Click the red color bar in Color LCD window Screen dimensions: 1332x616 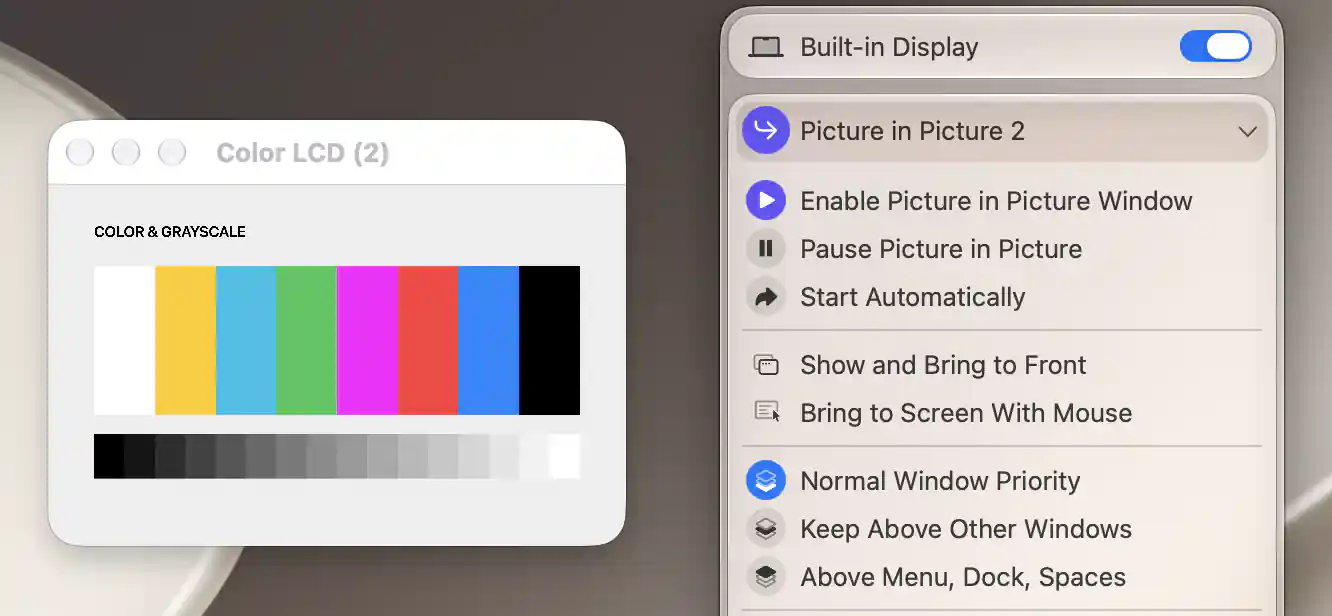pos(428,340)
